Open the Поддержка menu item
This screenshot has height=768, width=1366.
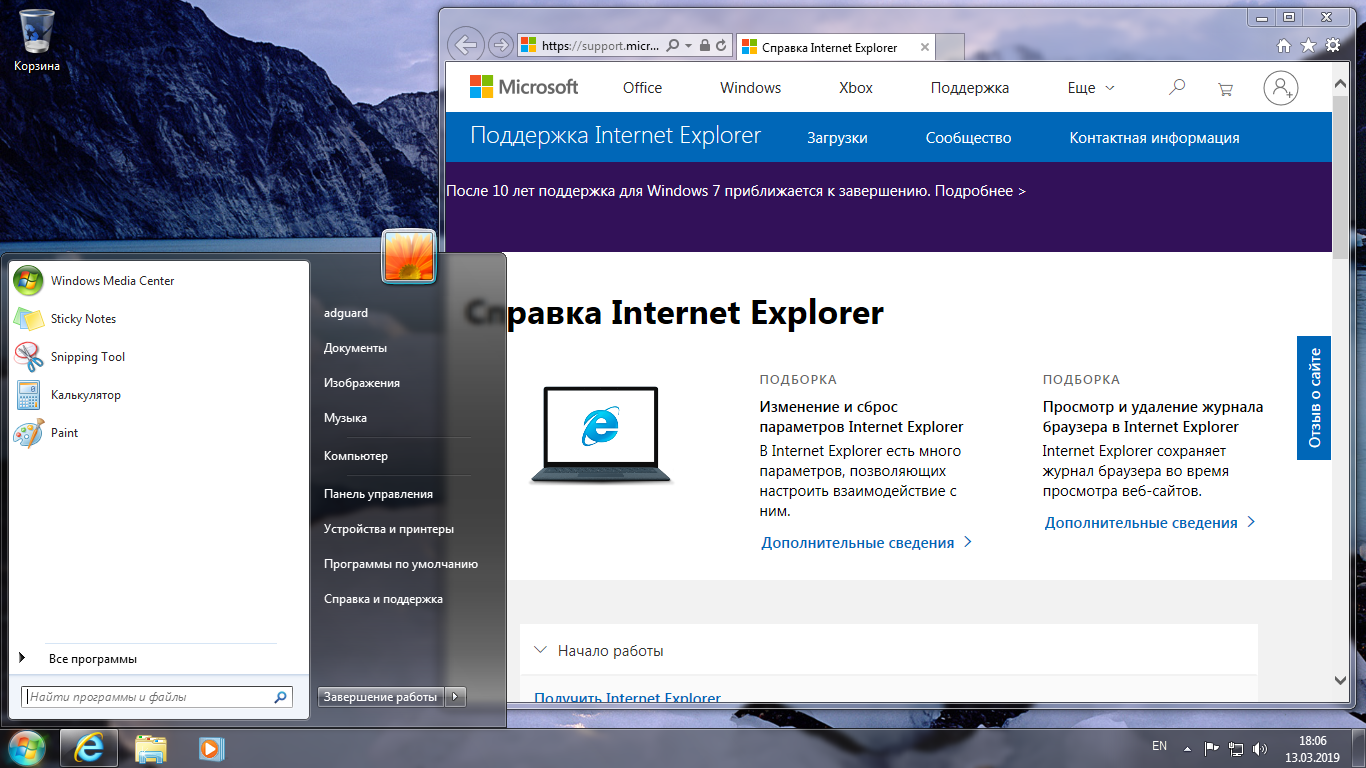click(970, 88)
